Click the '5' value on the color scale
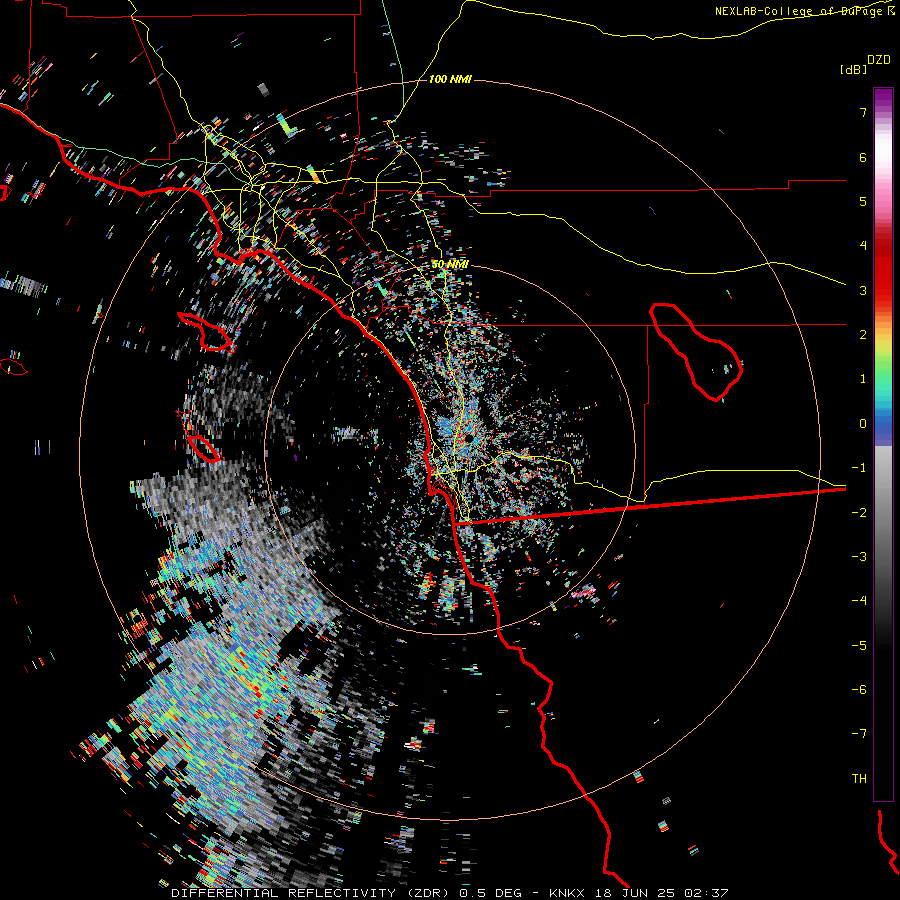The image size is (900, 900). [863, 201]
